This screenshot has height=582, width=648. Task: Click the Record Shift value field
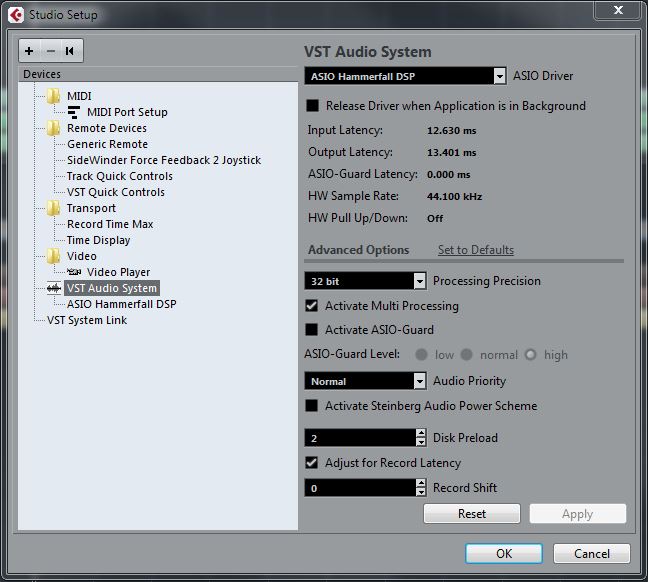(360, 488)
